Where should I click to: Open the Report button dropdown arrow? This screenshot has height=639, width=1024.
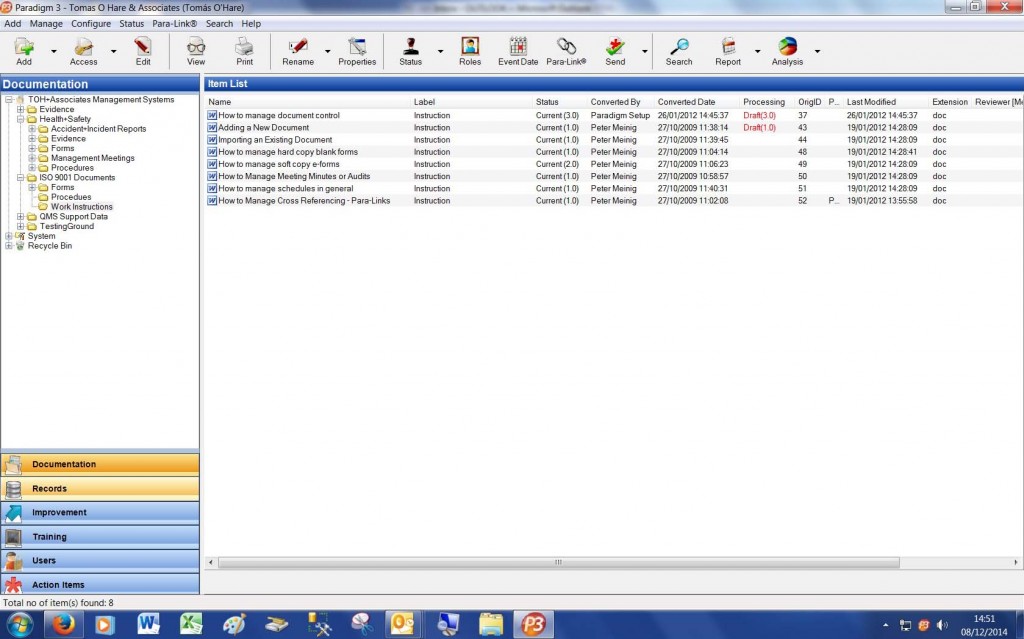tap(758, 51)
